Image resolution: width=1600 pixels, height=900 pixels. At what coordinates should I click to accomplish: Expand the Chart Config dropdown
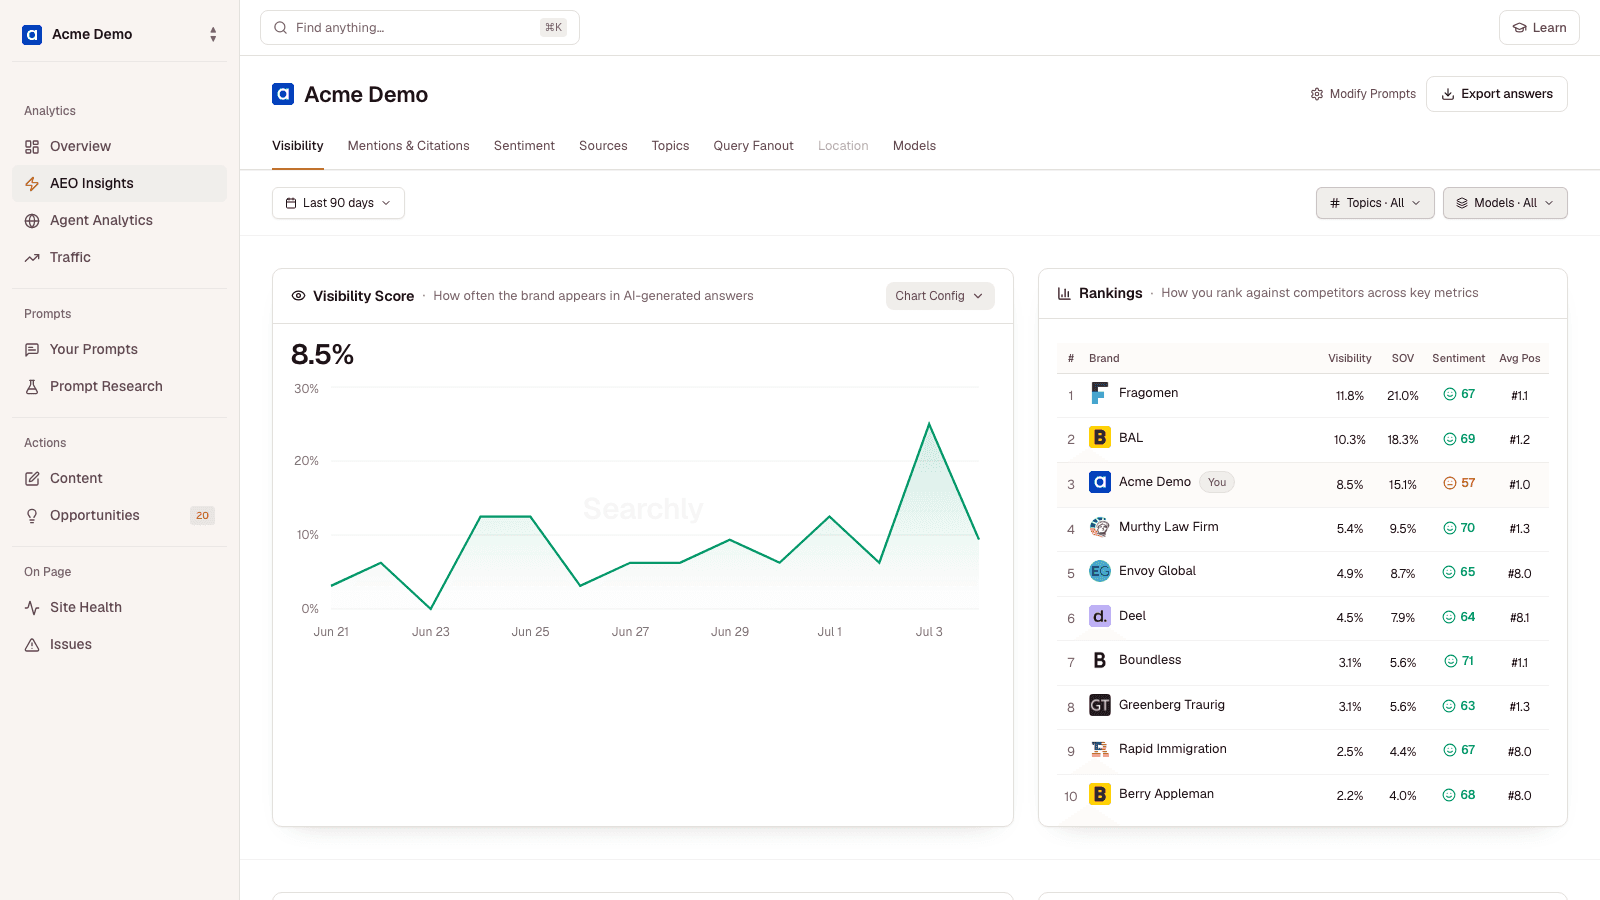click(x=940, y=296)
